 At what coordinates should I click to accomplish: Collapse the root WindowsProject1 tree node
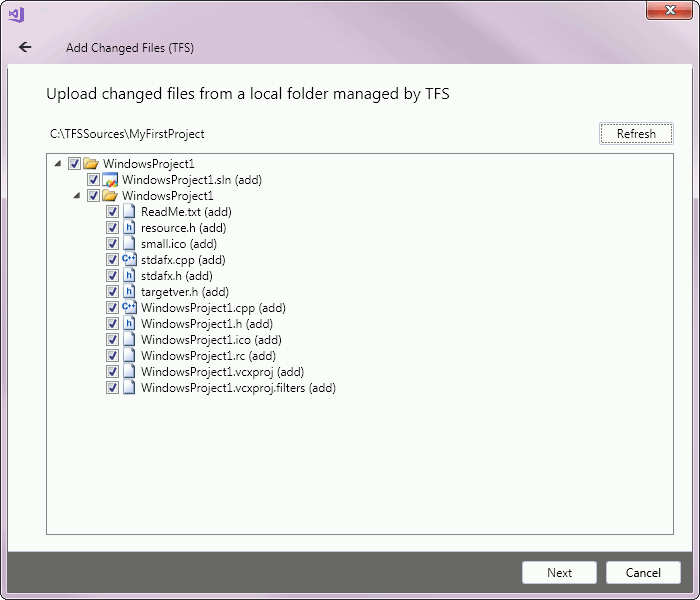57,164
